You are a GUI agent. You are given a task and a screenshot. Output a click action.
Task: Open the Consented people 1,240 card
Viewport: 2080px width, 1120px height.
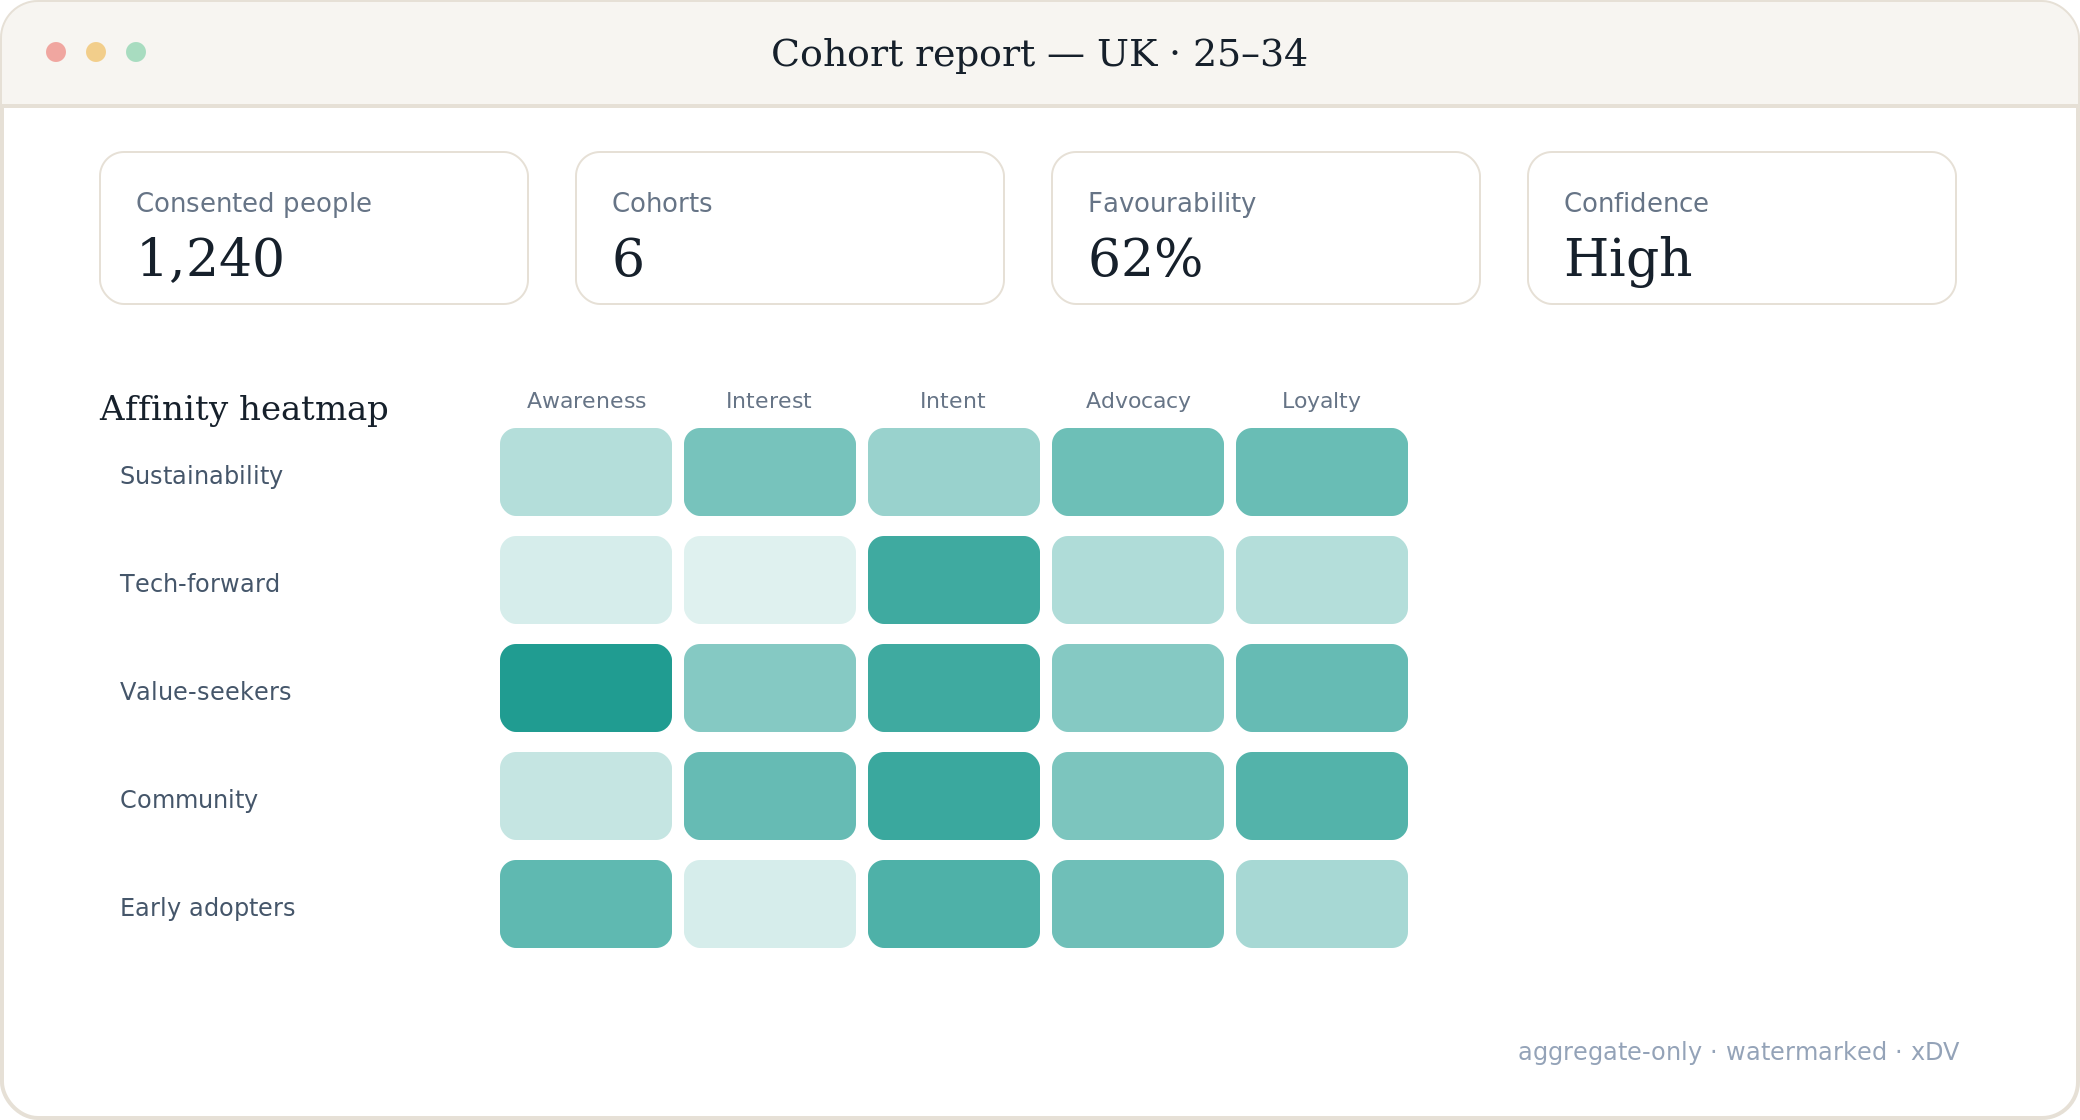pyautogui.click(x=314, y=228)
